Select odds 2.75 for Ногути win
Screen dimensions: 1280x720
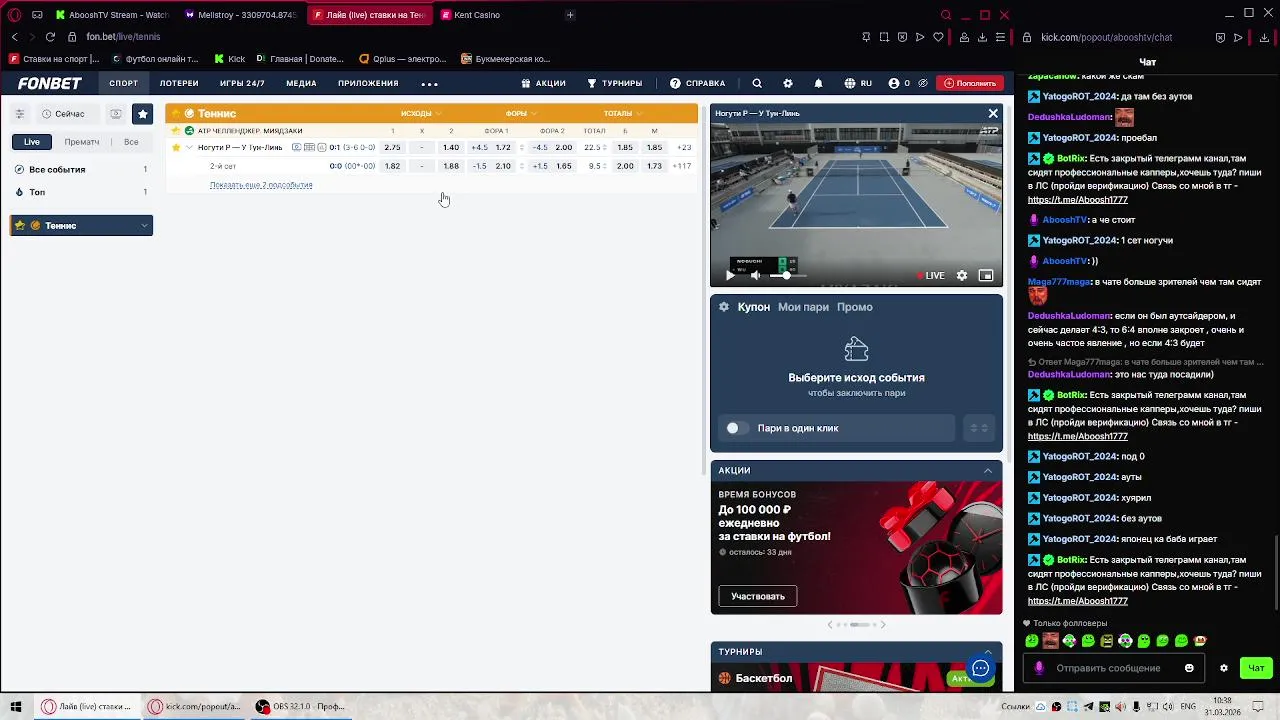point(392,148)
